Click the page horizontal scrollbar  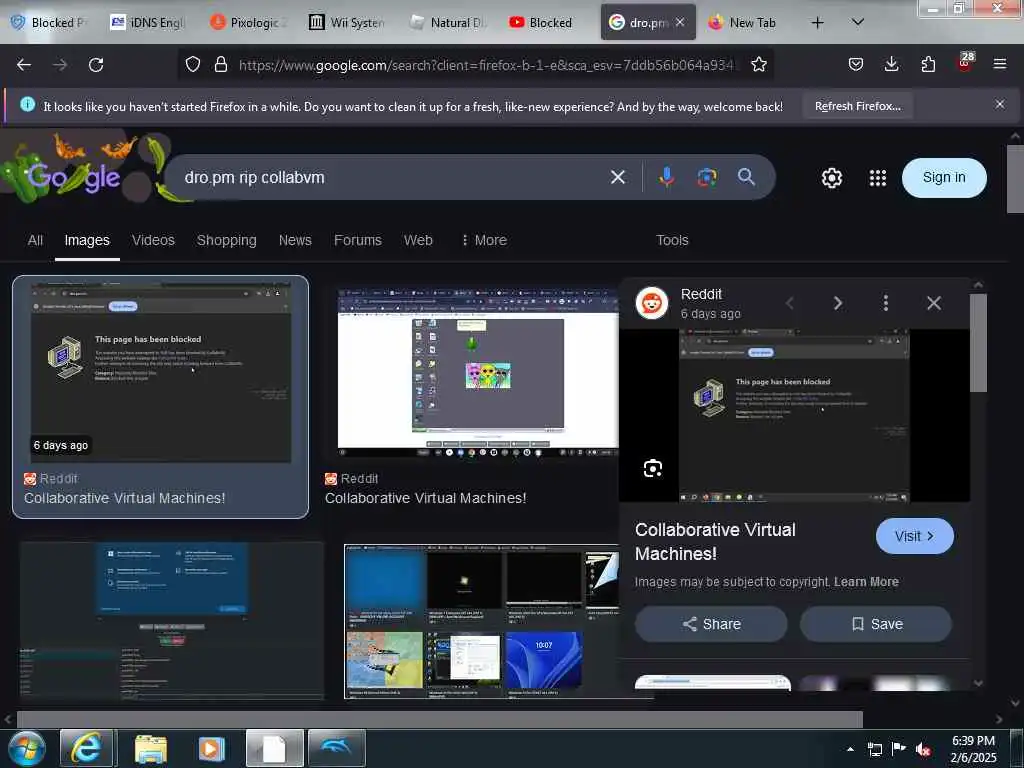[439, 719]
